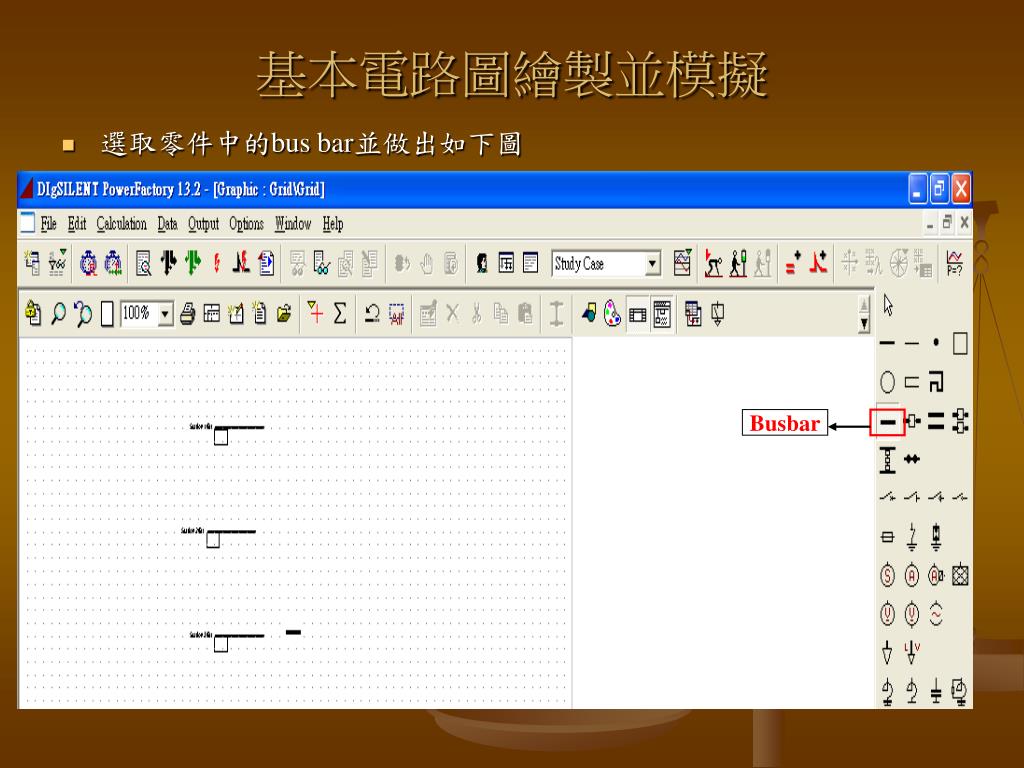Viewport: 1024px width, 768px height.
Task: Click the Reset Calculation stopwatch icon
Action: [88, 263]
